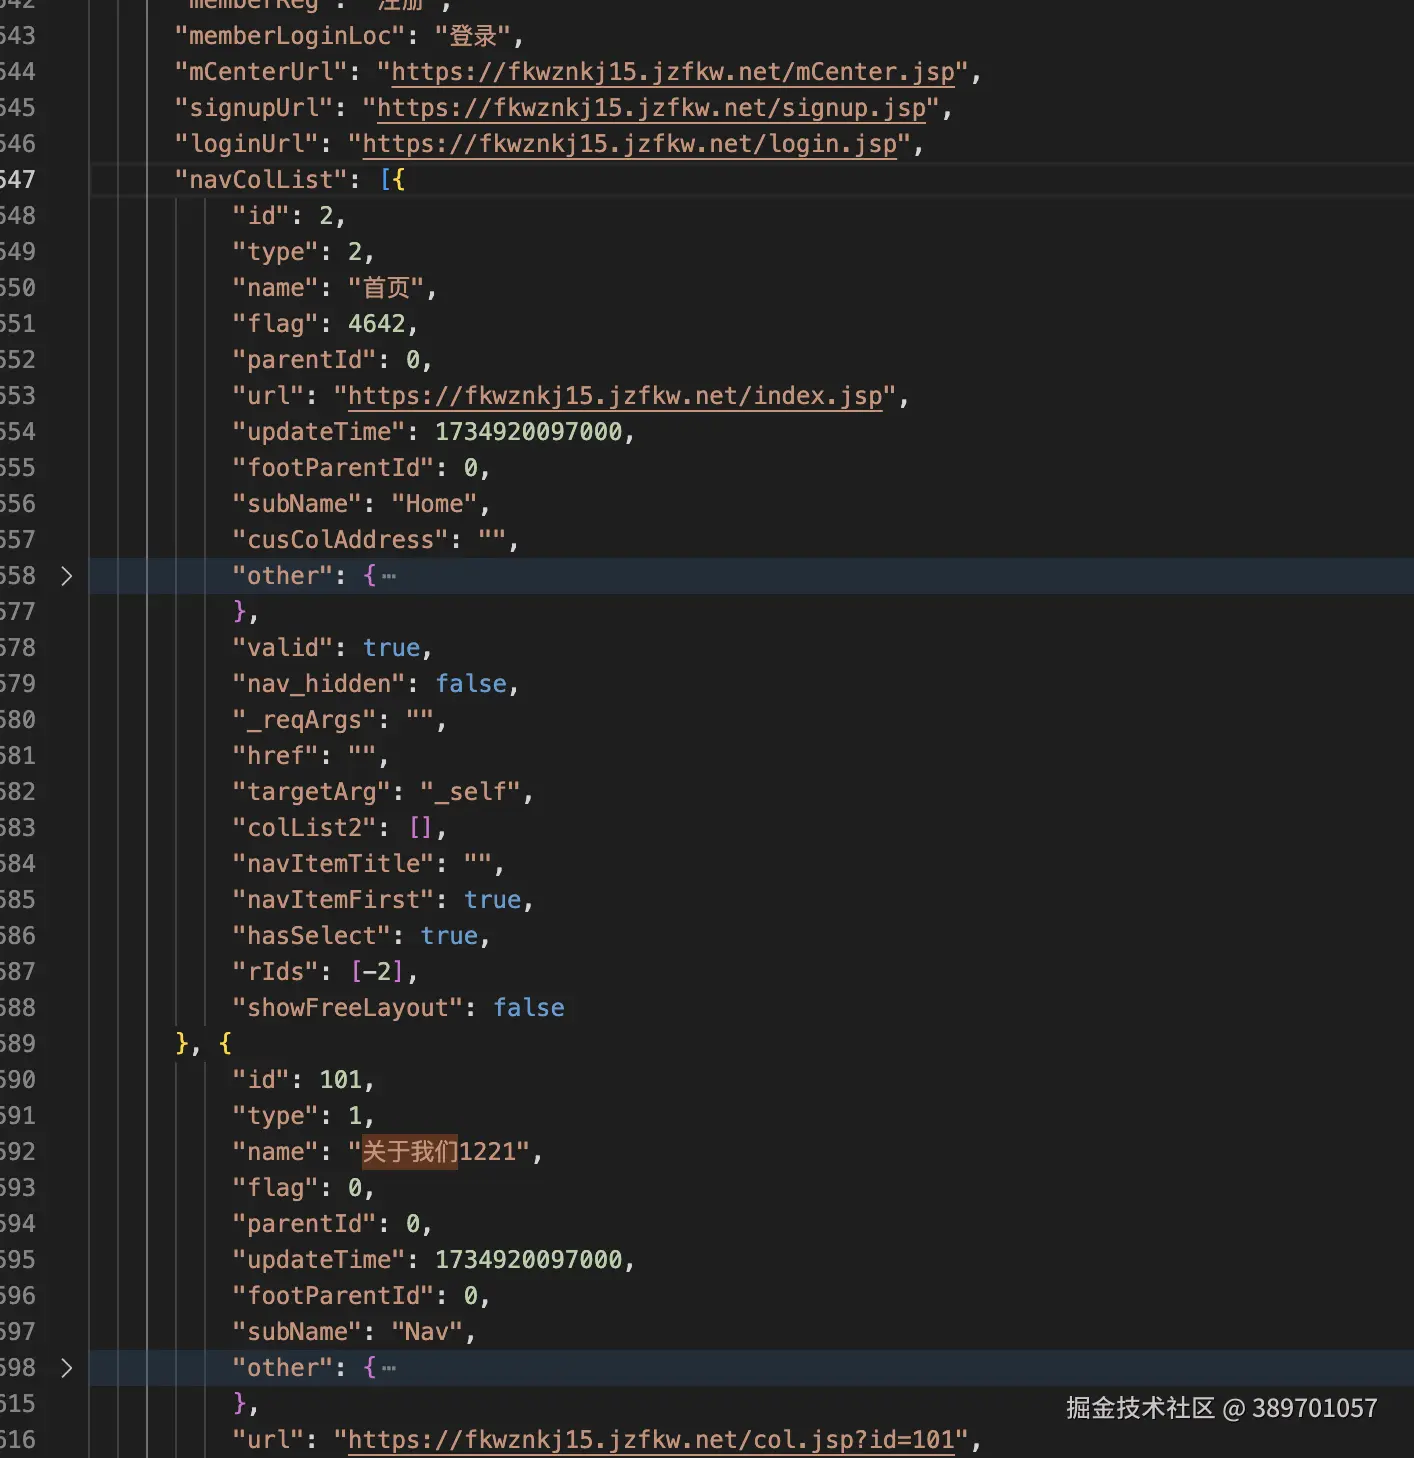Click the fold ellipsis inside "other" on line 598
The height and width of the screenshot is (1458, 1414).
388,1367
